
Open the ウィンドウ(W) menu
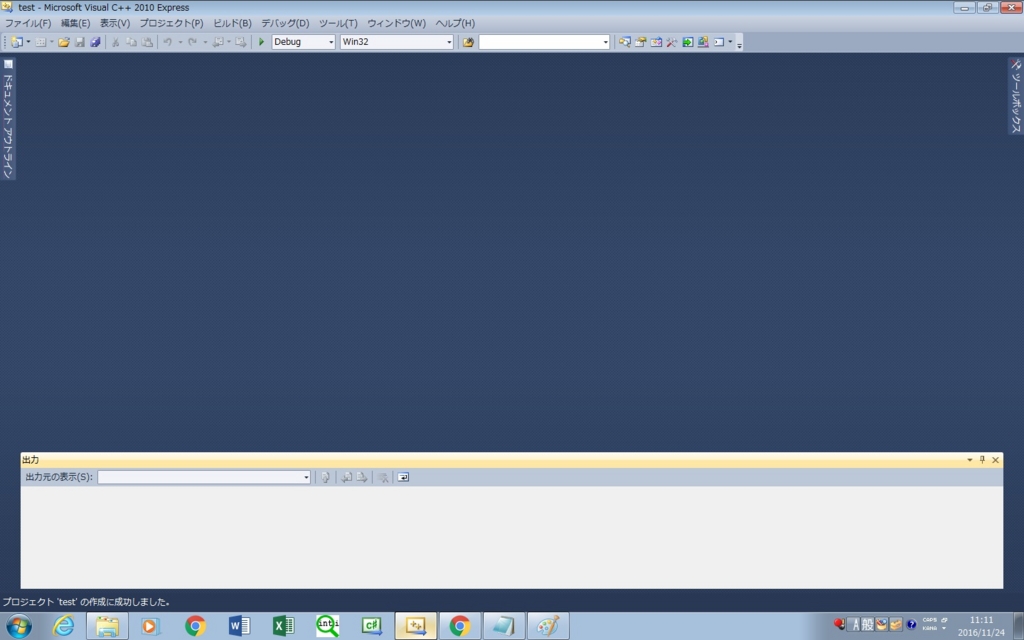click(x=396, y=23)
